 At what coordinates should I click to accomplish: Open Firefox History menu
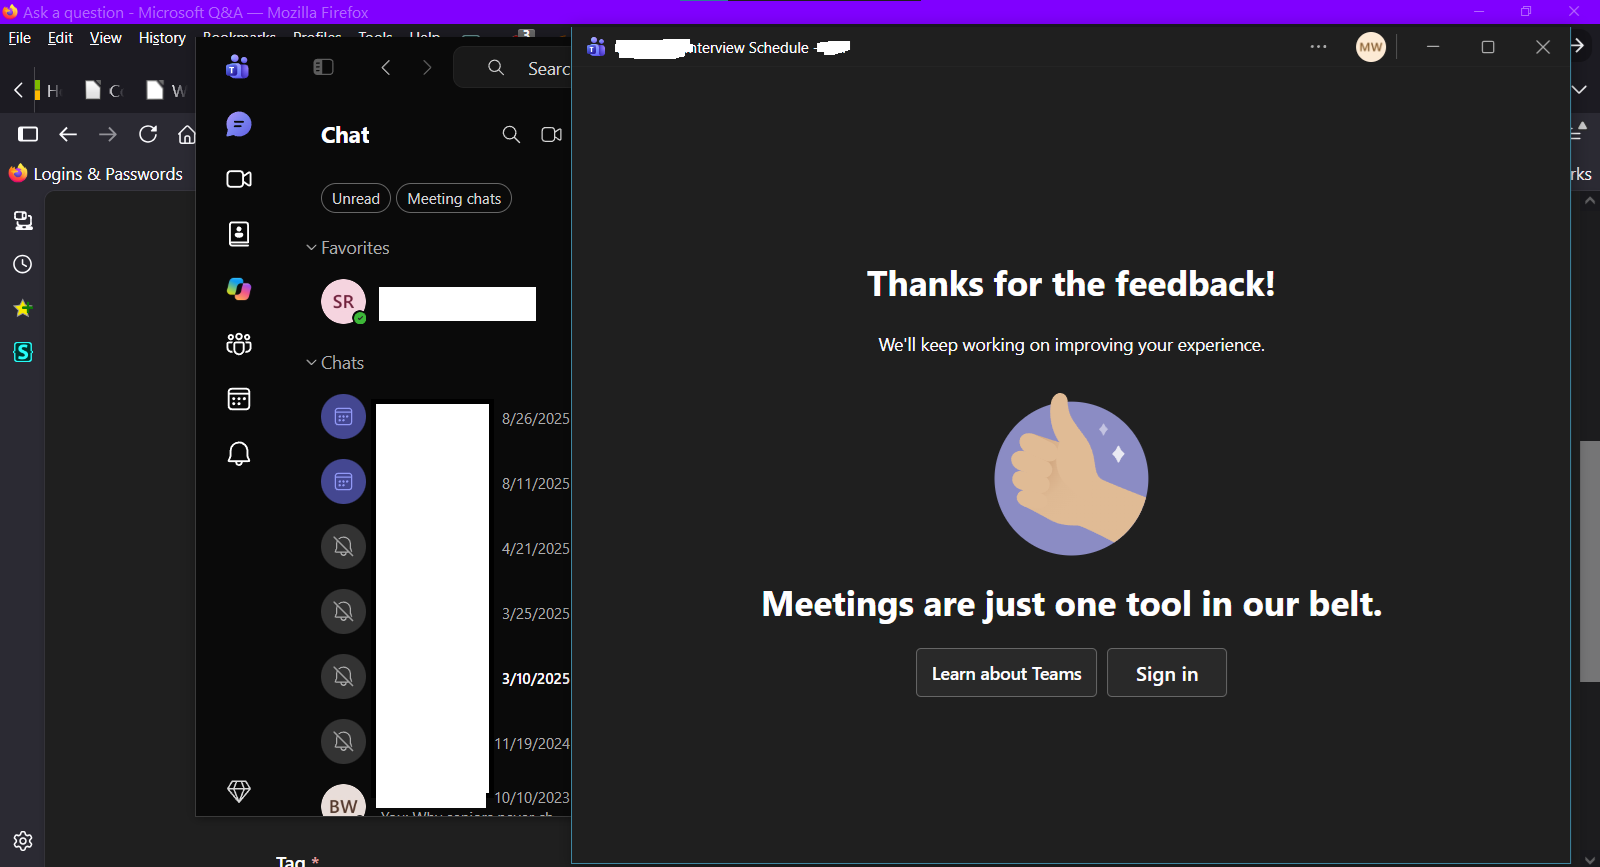(x=162, y=38)
